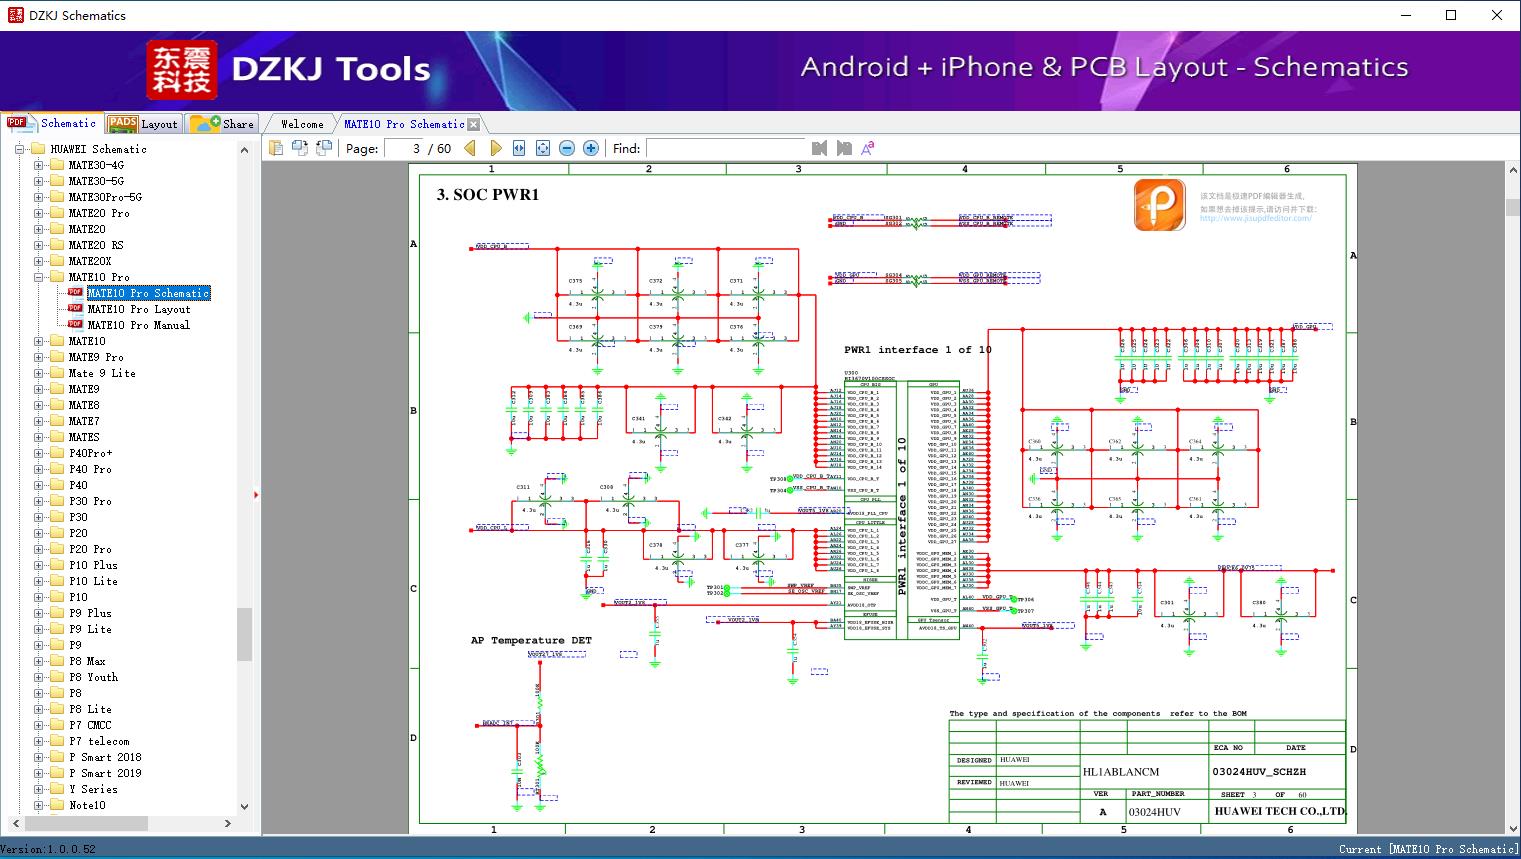Close the MATE10 Pro Schematic tab
Viewport: 1521px width, 859px height.
(x=473, y=124)
